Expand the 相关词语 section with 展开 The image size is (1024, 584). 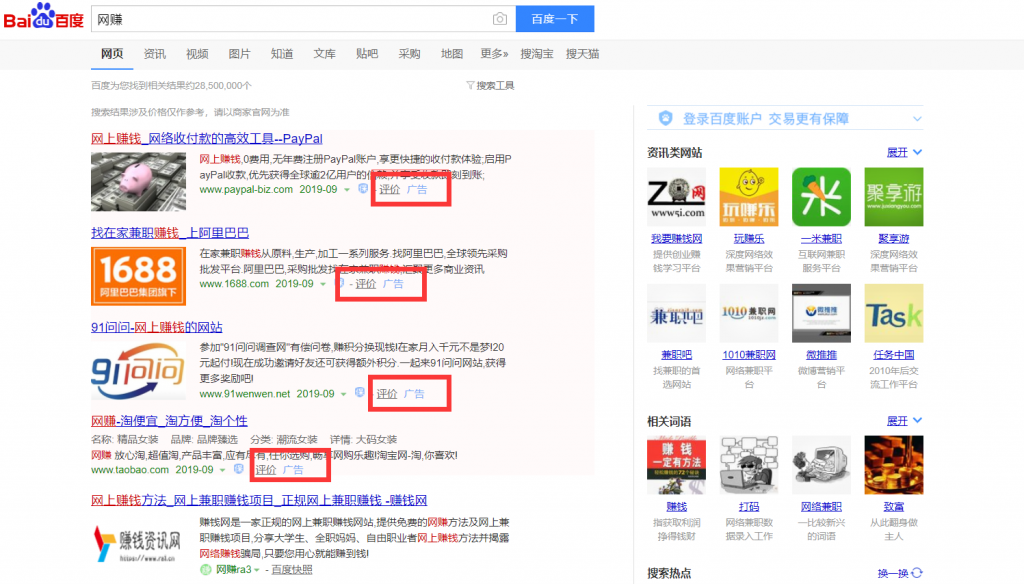pos(904,421)
